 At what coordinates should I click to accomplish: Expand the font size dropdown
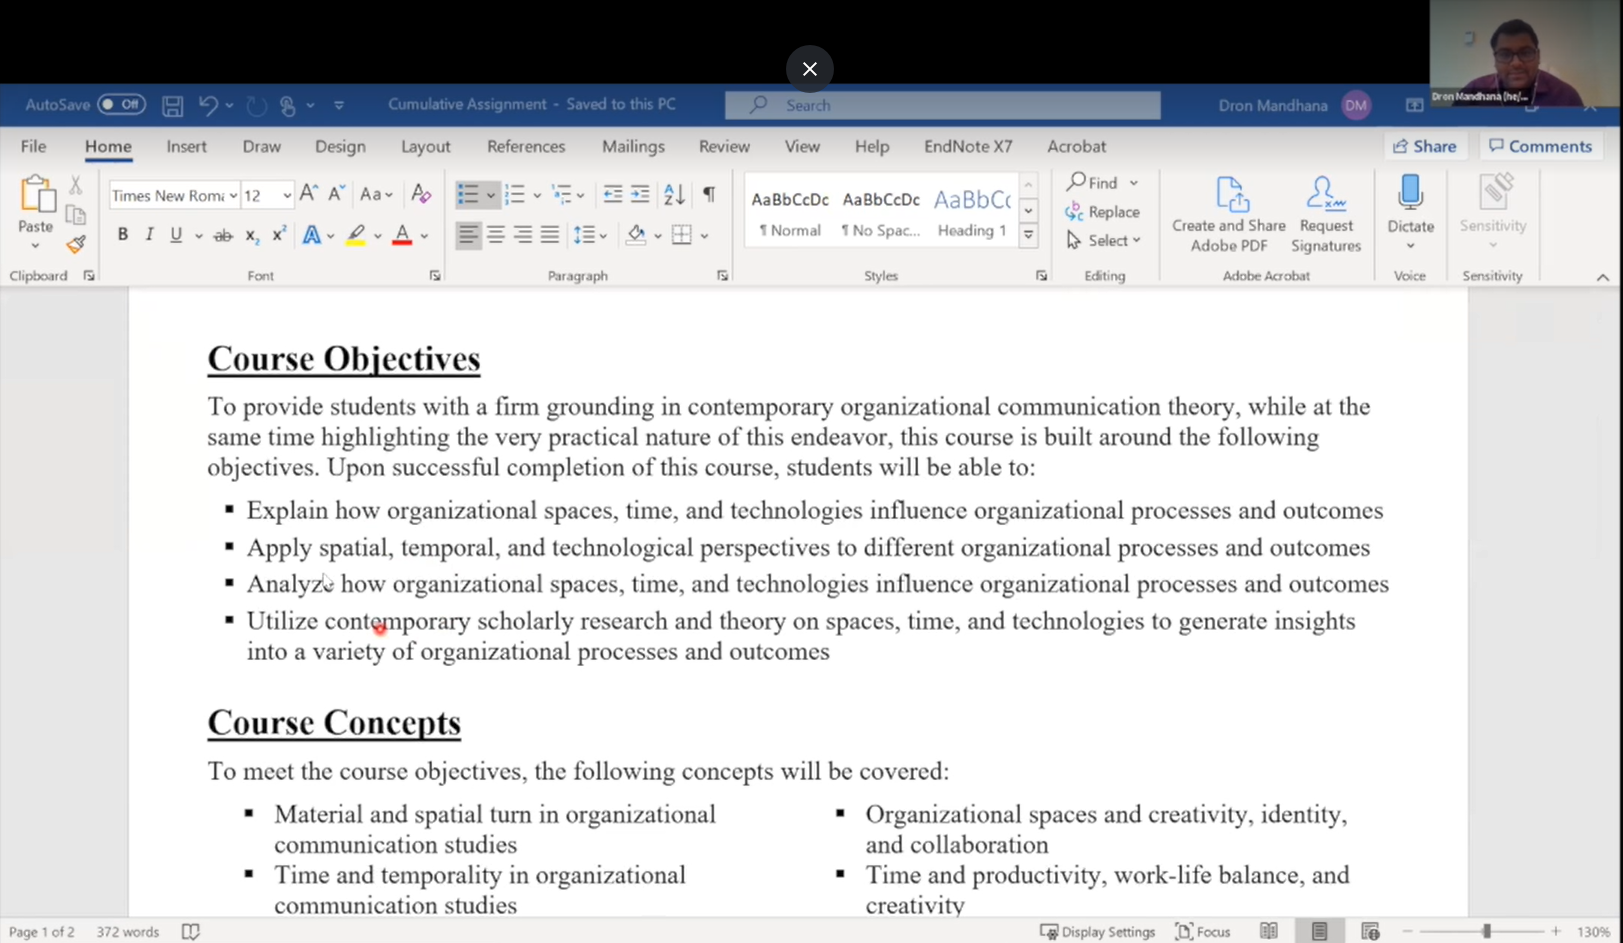[287, 196]
